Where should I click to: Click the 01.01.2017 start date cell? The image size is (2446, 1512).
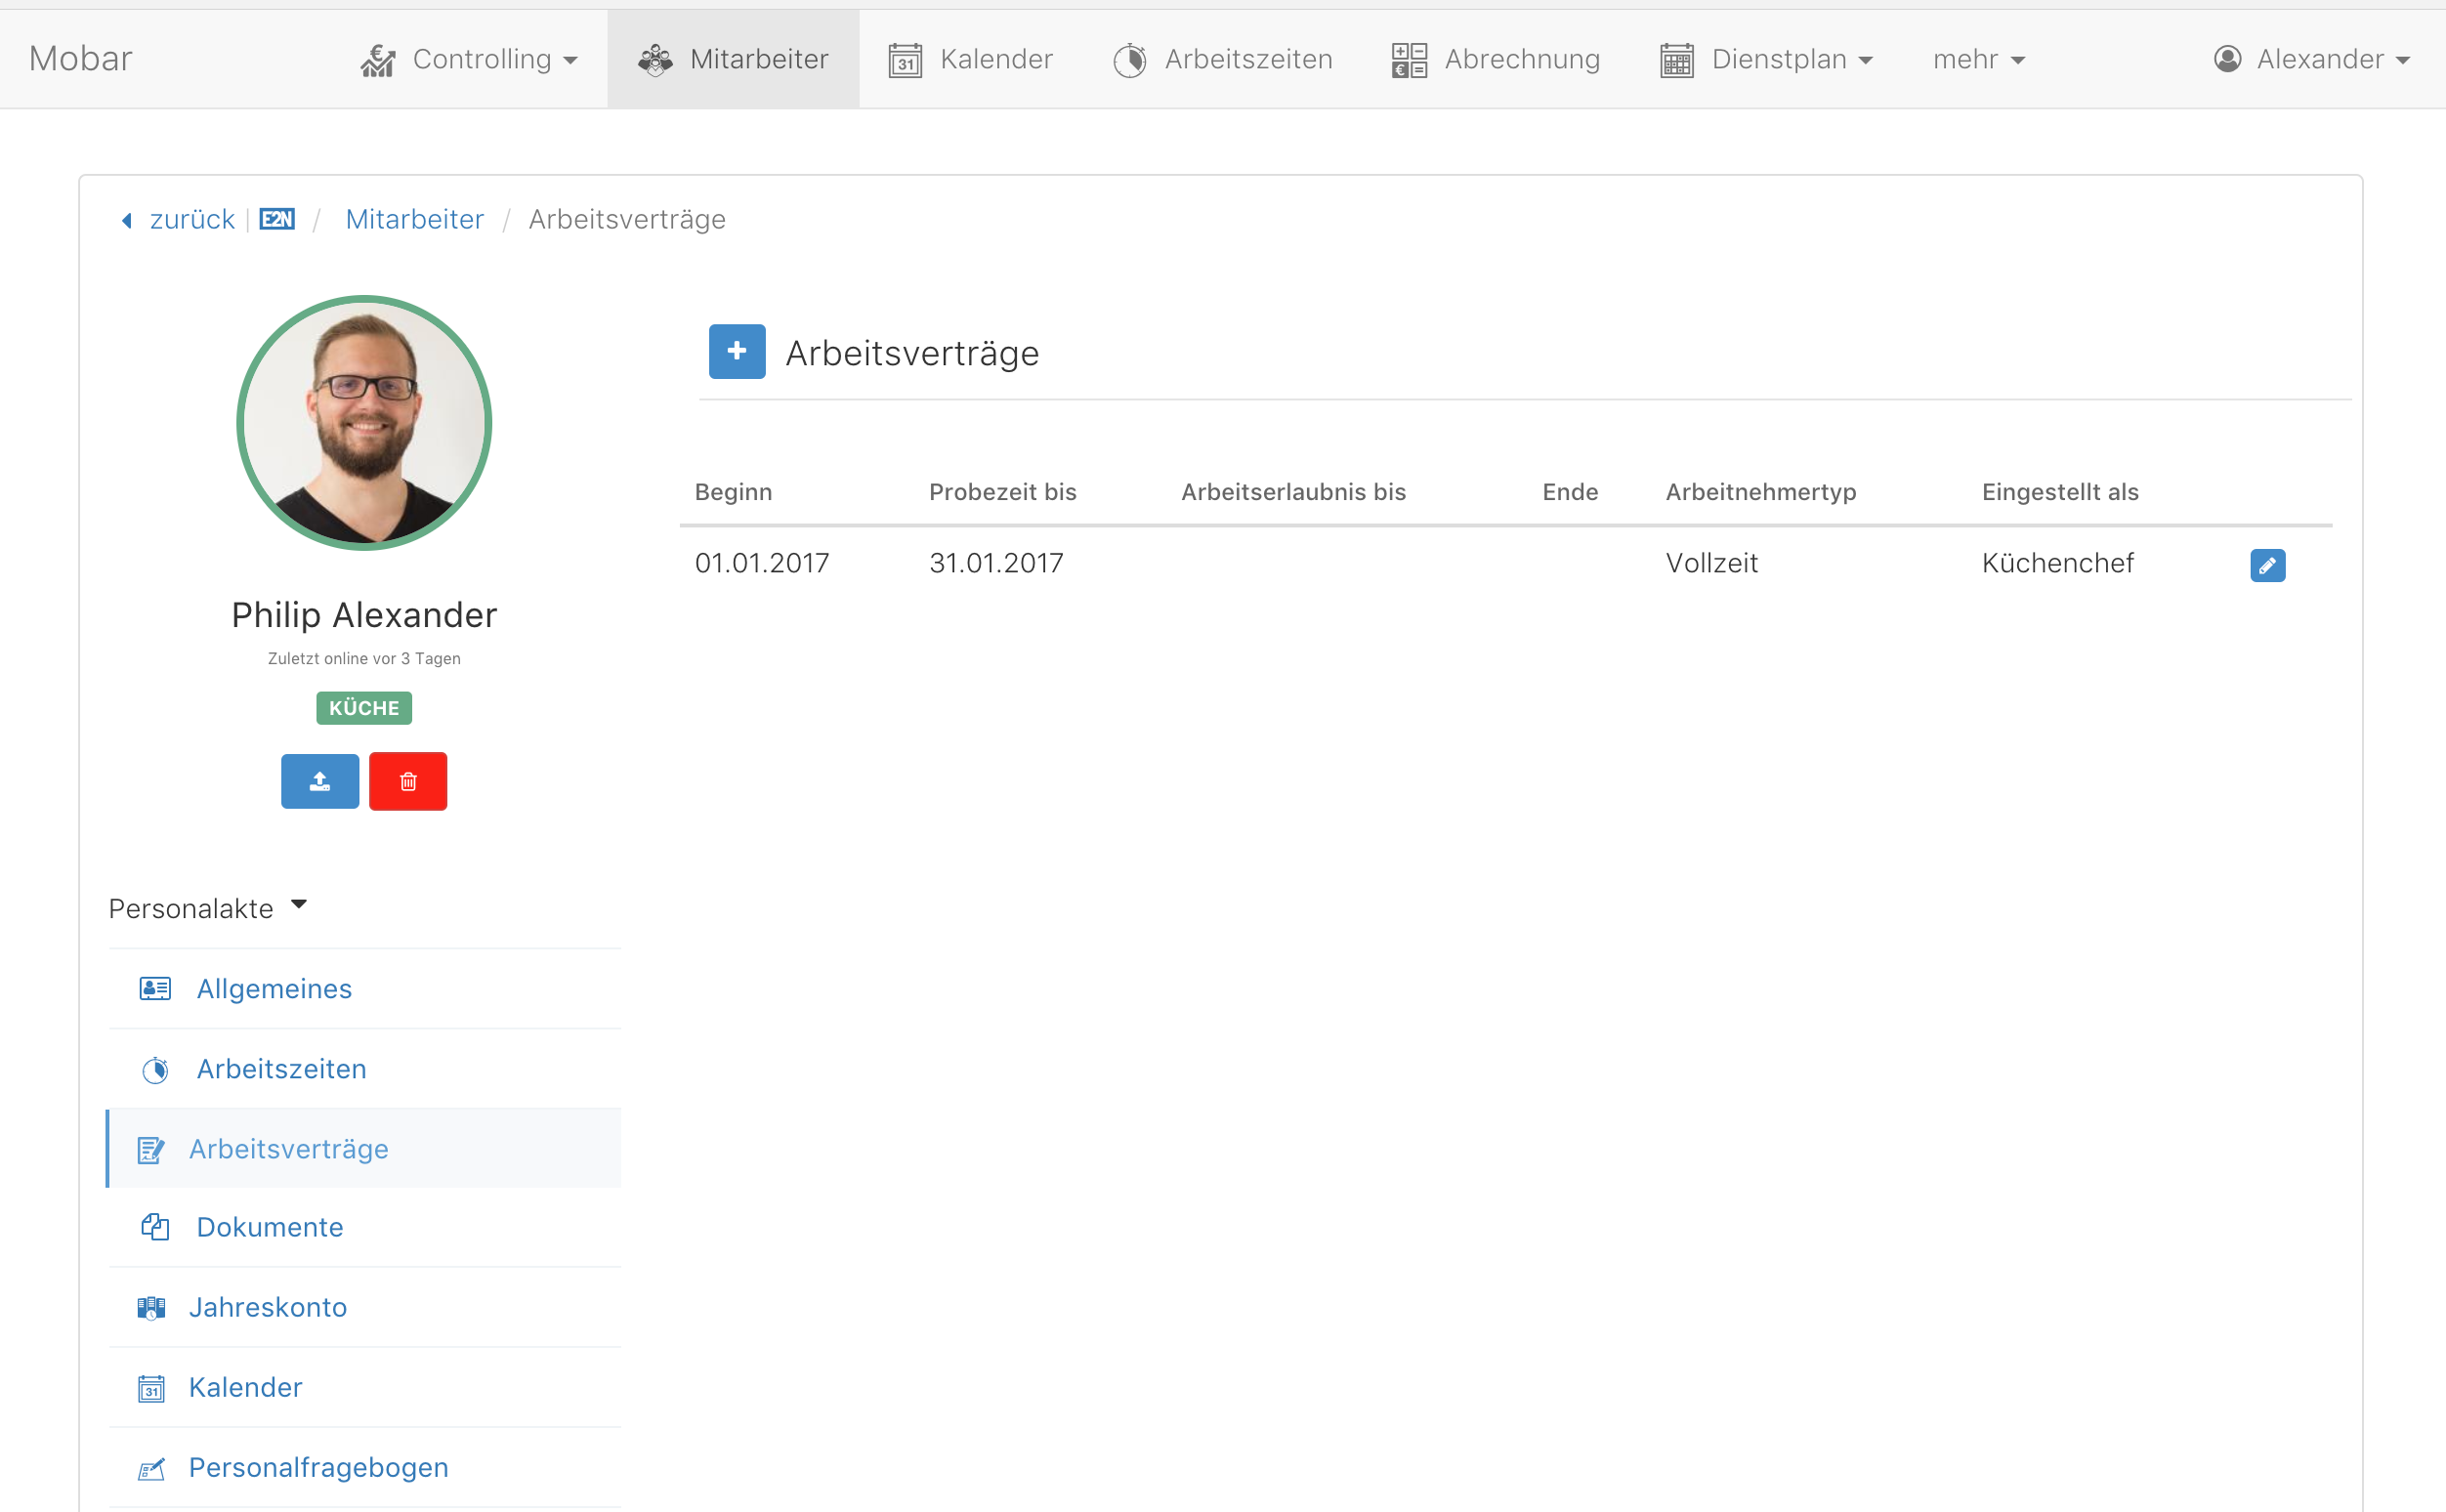pos(761,563)
